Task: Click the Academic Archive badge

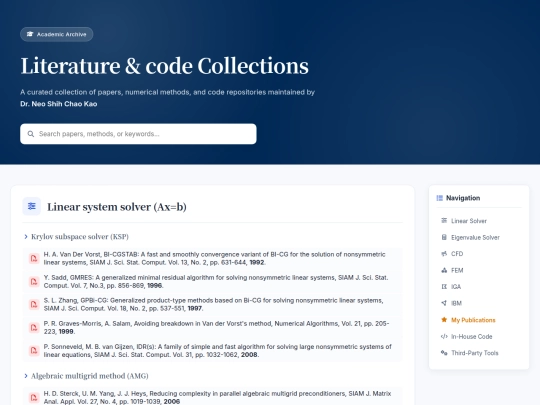Action: (56, 34)
